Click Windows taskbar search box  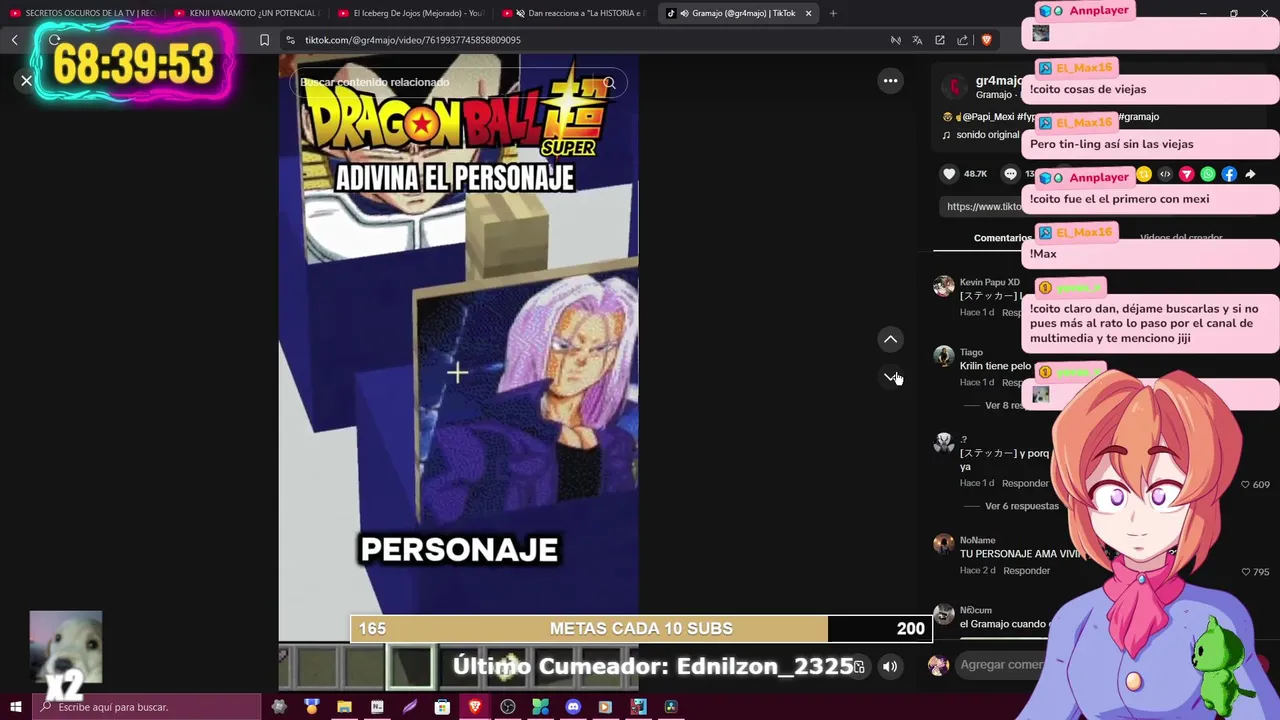(x=146, y=707)
